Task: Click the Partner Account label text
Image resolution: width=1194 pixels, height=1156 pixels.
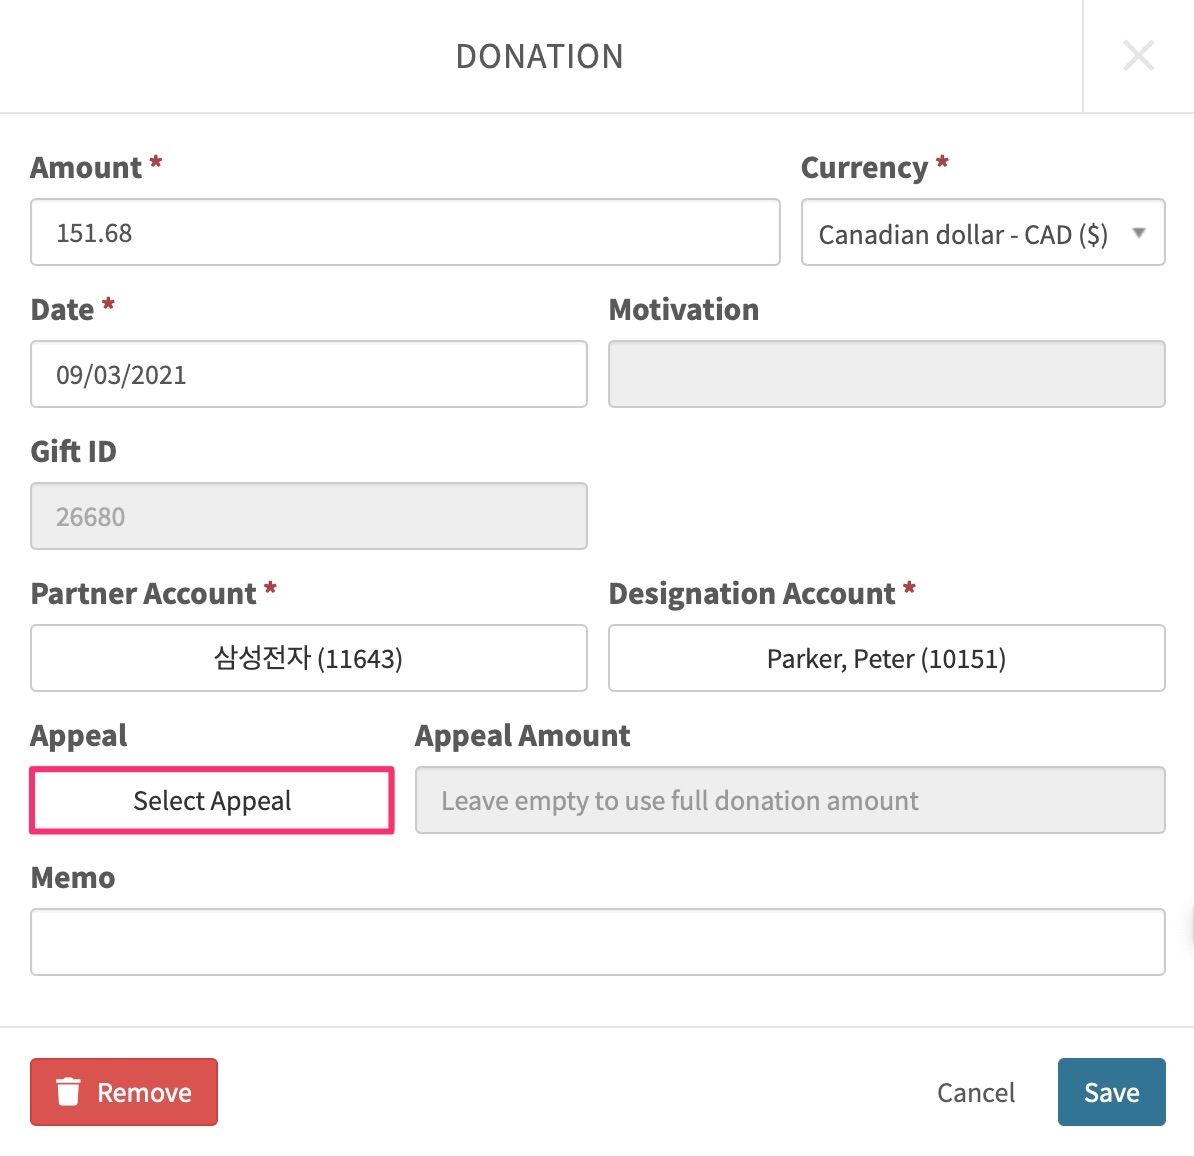Action: coord(143,594)
